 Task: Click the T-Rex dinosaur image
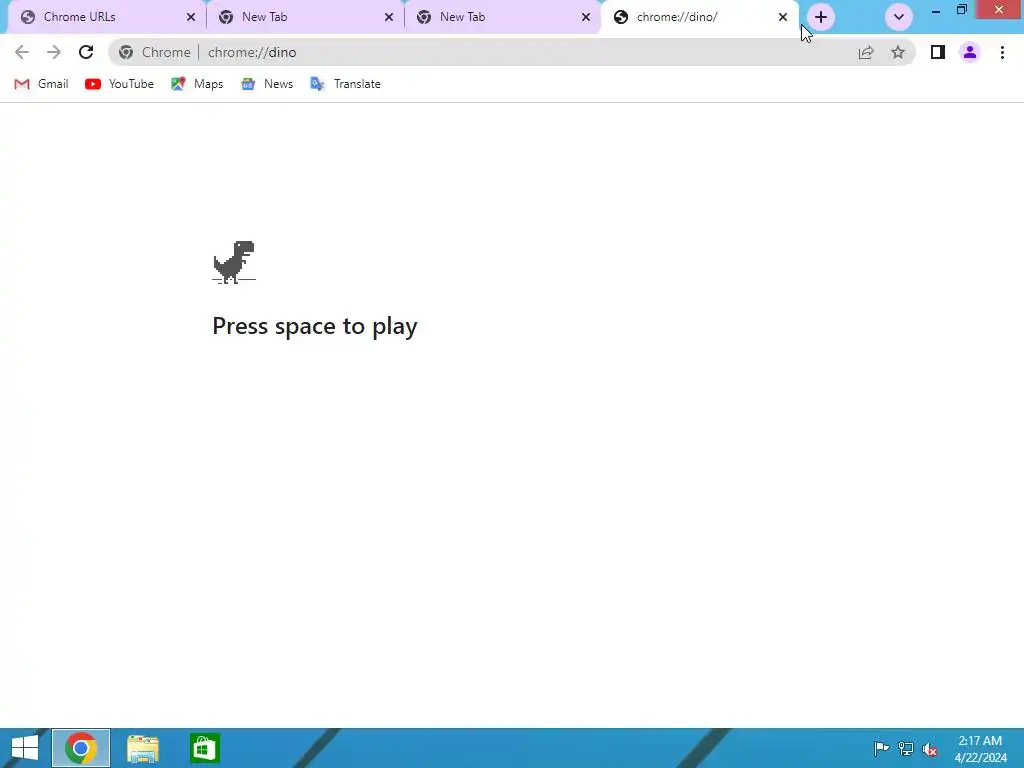pyautogui.click(x=234, y=262)
